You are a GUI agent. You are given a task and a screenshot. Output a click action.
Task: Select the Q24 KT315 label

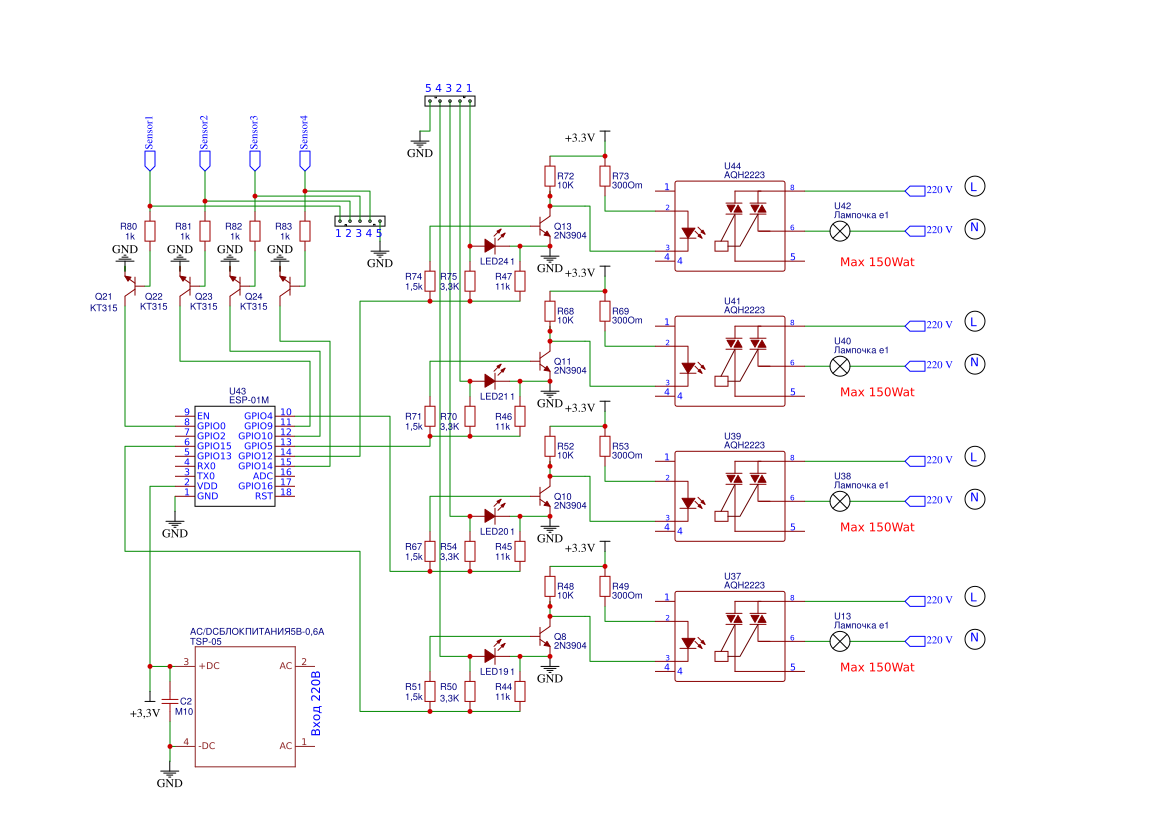coord(253,302)
